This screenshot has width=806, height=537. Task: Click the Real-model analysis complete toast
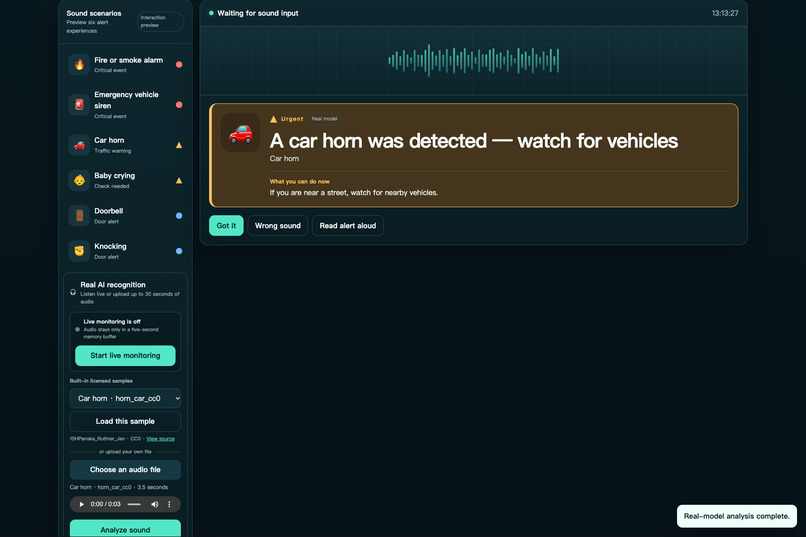click(x=737, y=516)
